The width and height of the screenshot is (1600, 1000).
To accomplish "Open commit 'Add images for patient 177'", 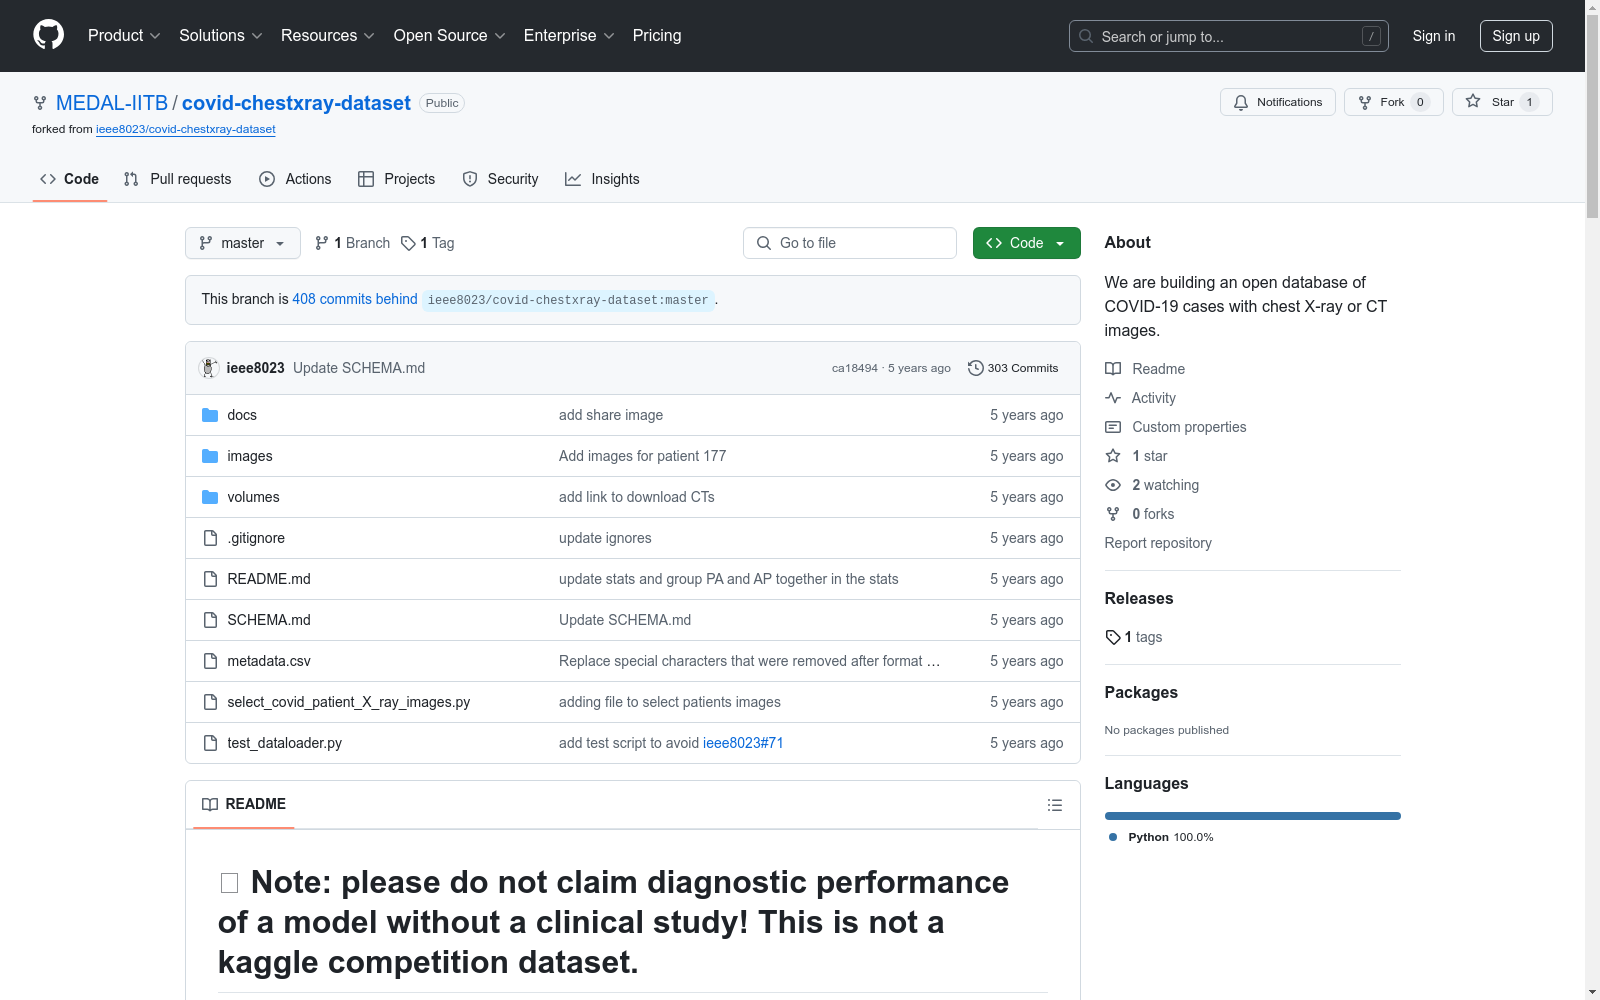I will tap(643, 456).
